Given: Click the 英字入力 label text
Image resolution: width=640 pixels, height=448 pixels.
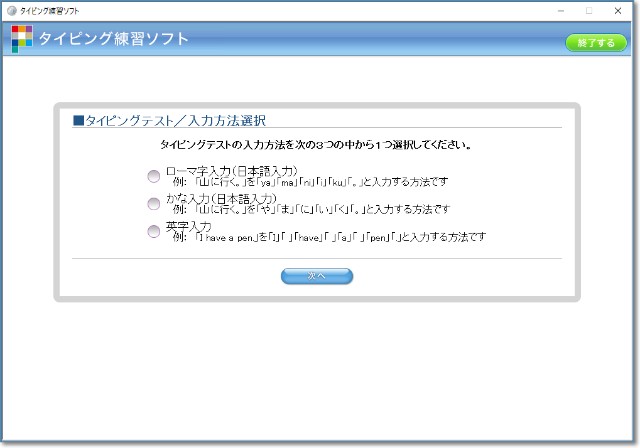Looking at the screenshot, I should [x=188, y=226].
